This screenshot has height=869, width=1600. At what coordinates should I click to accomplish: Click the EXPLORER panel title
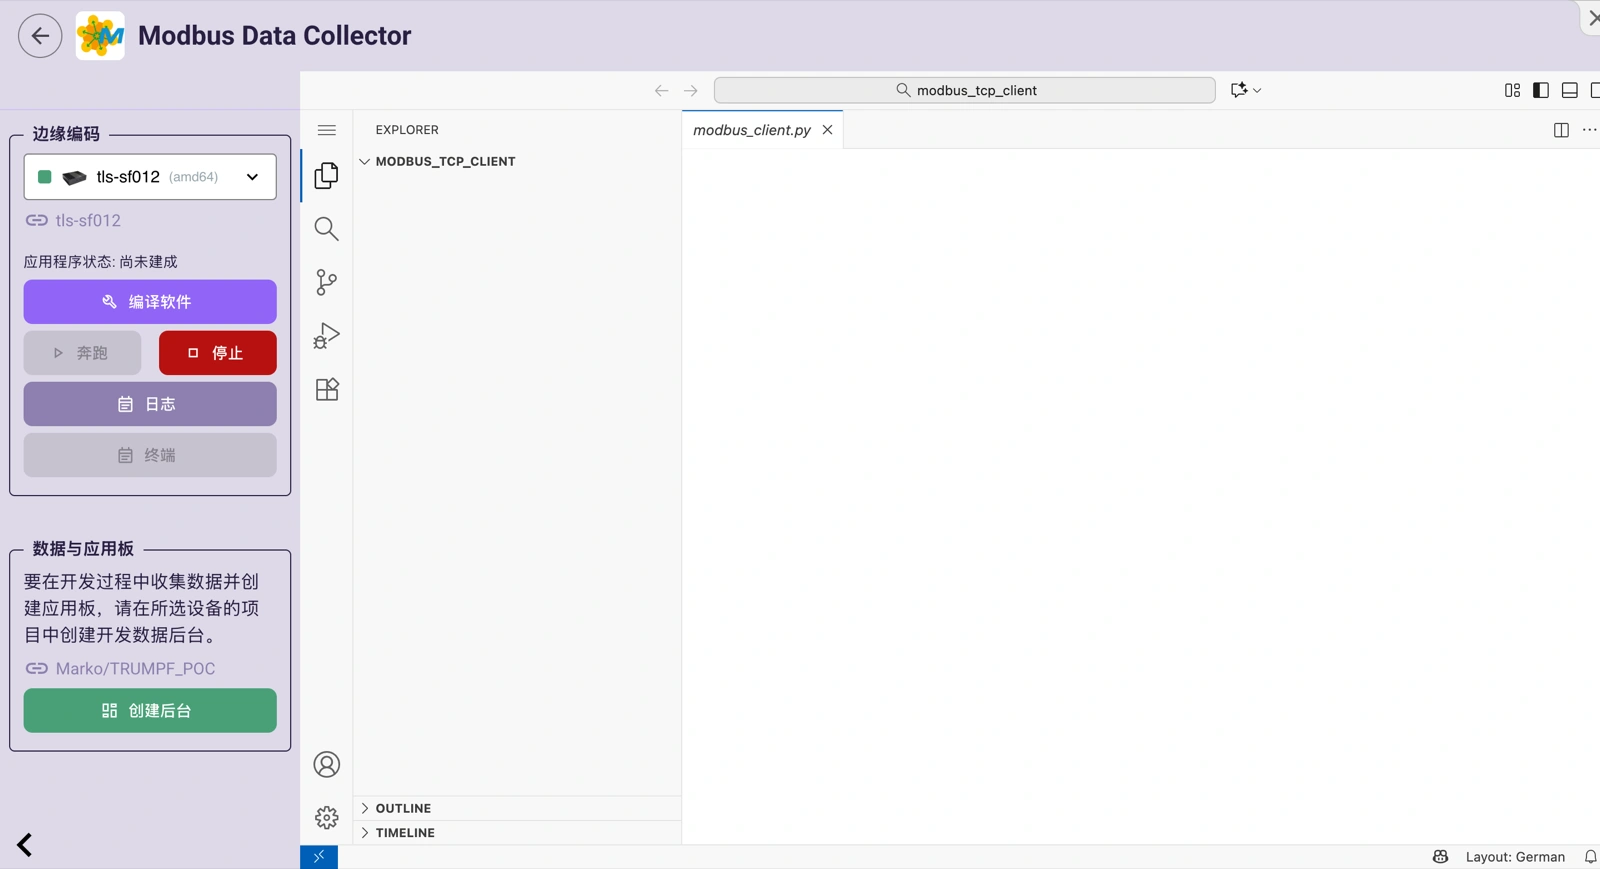tap(407, 130)
